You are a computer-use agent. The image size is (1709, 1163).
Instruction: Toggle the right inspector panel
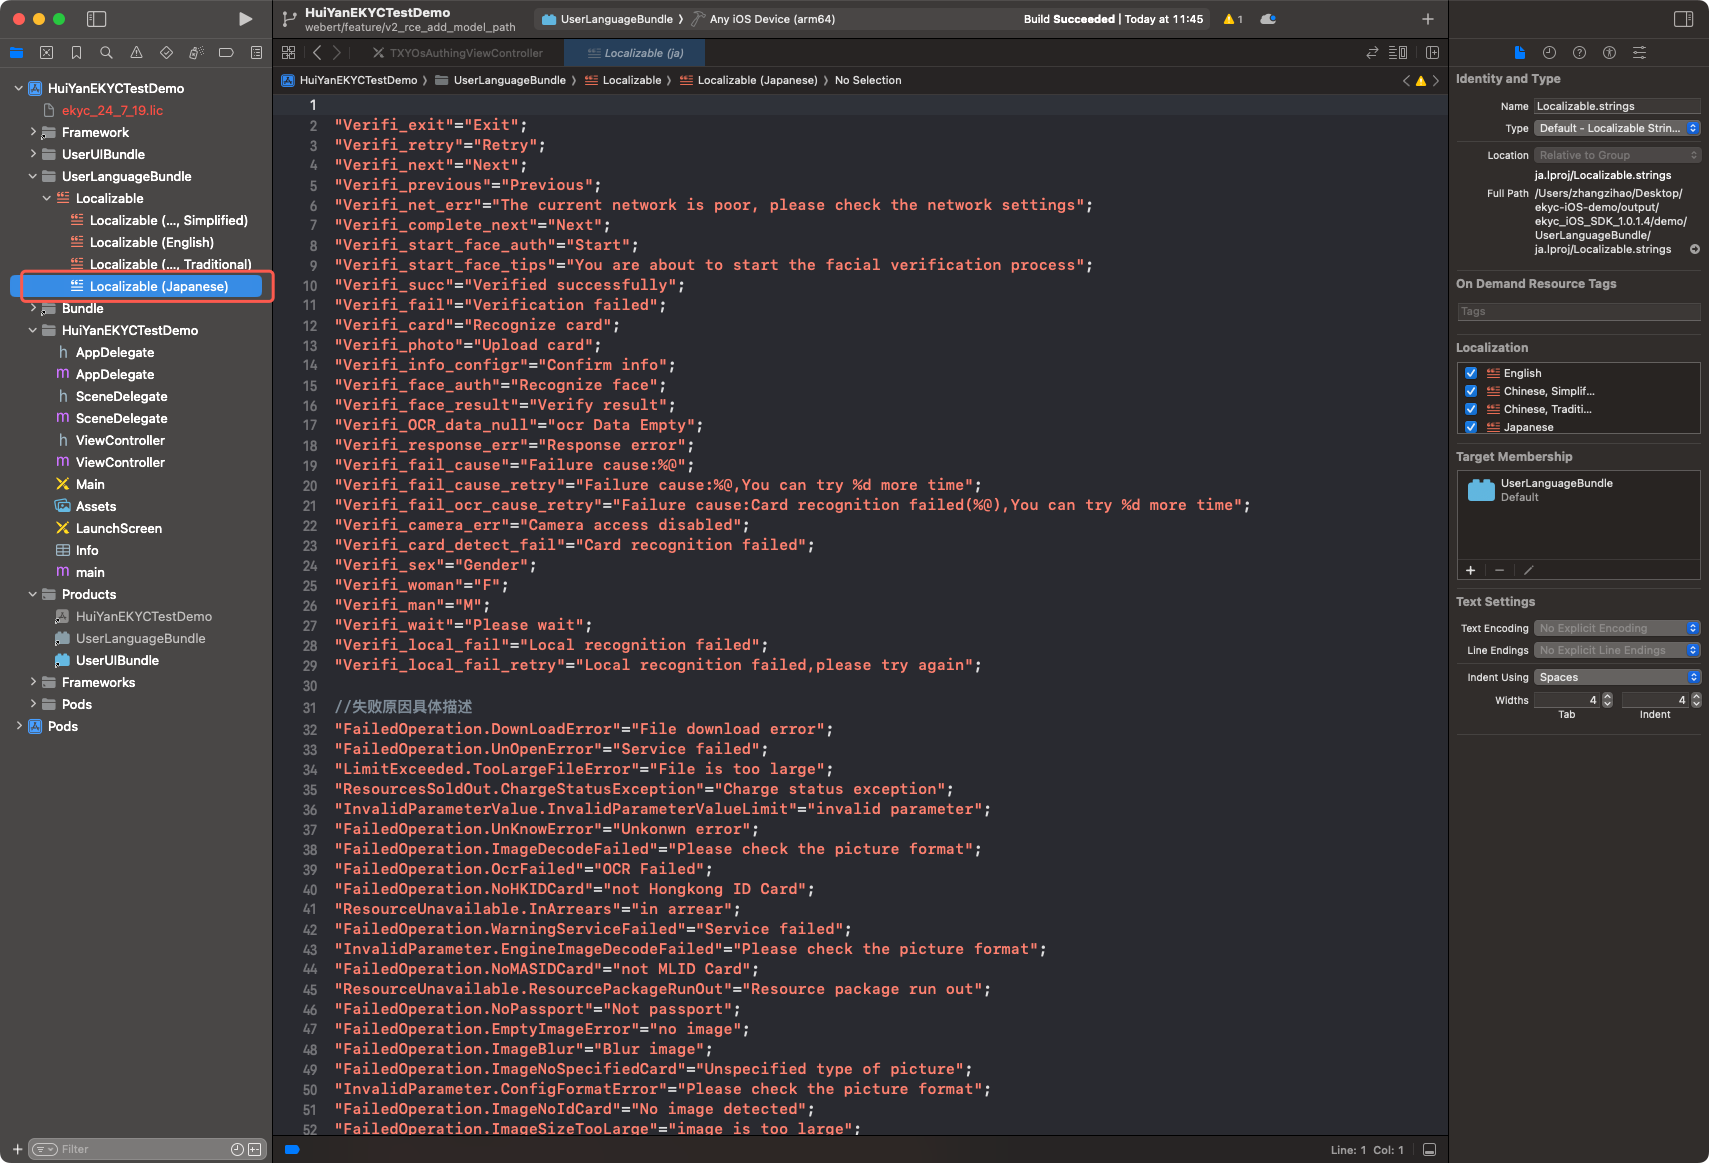[1683, 19]
